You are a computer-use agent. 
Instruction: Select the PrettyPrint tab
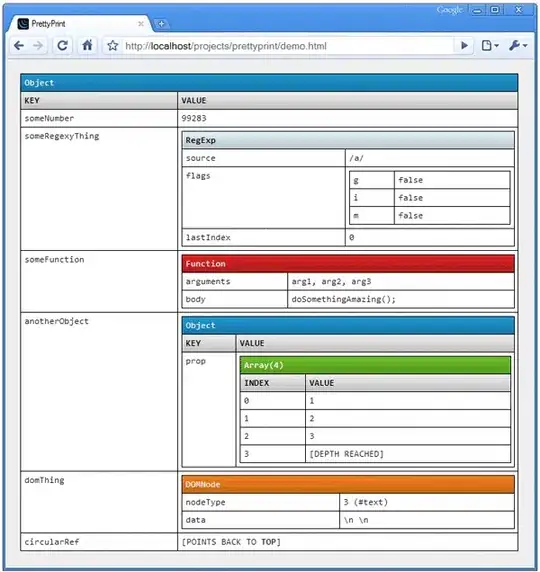point(78,24)
